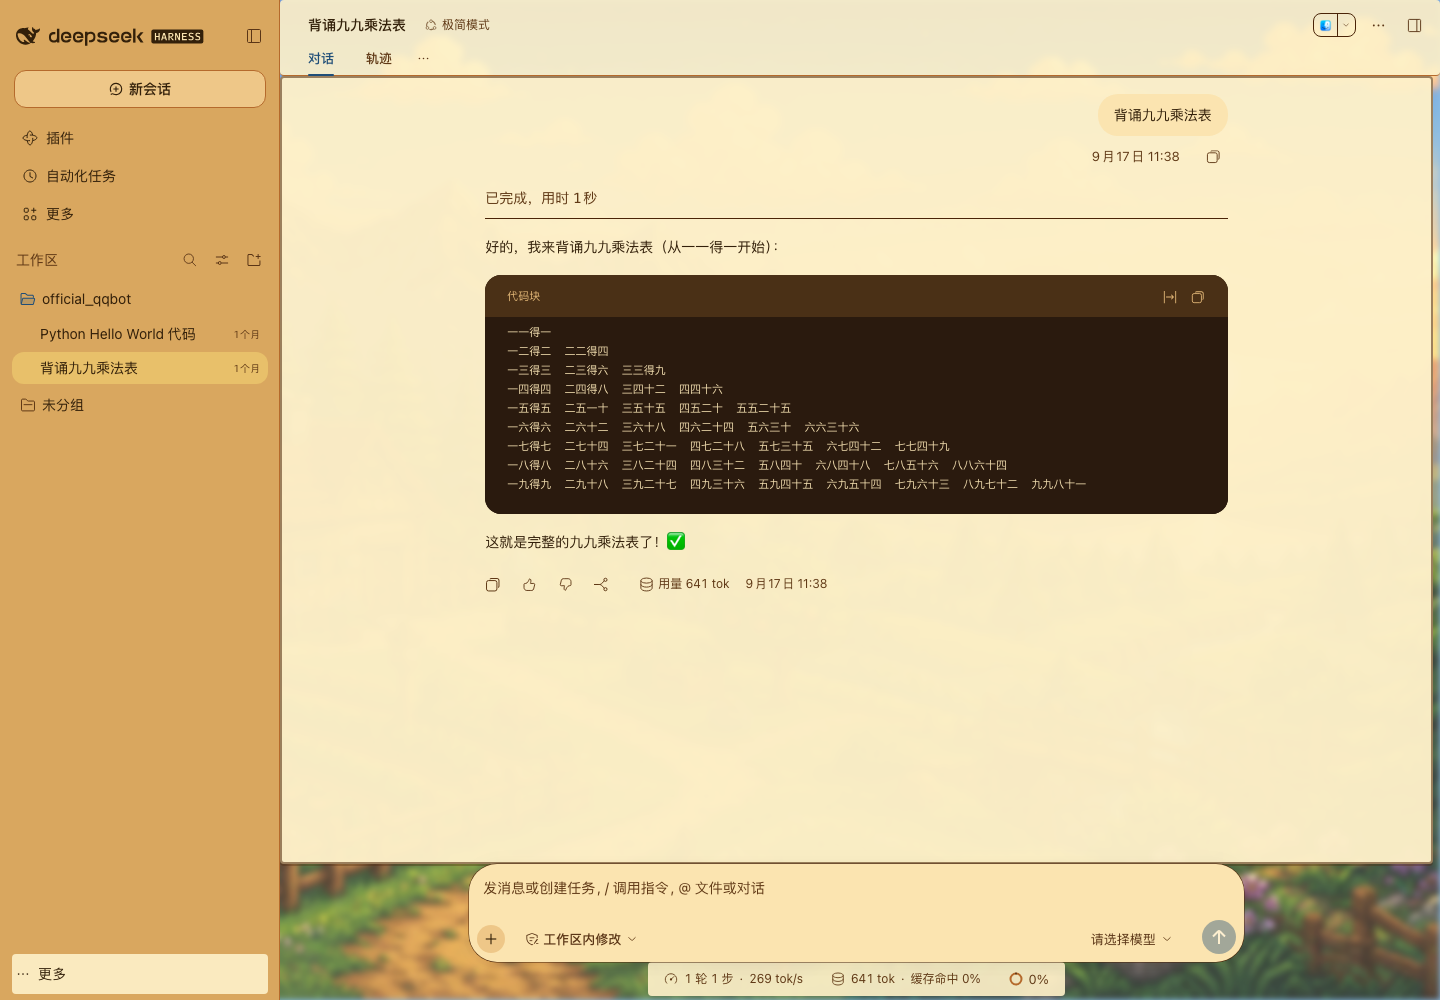Add a new workspace folder

coord(254,260)
